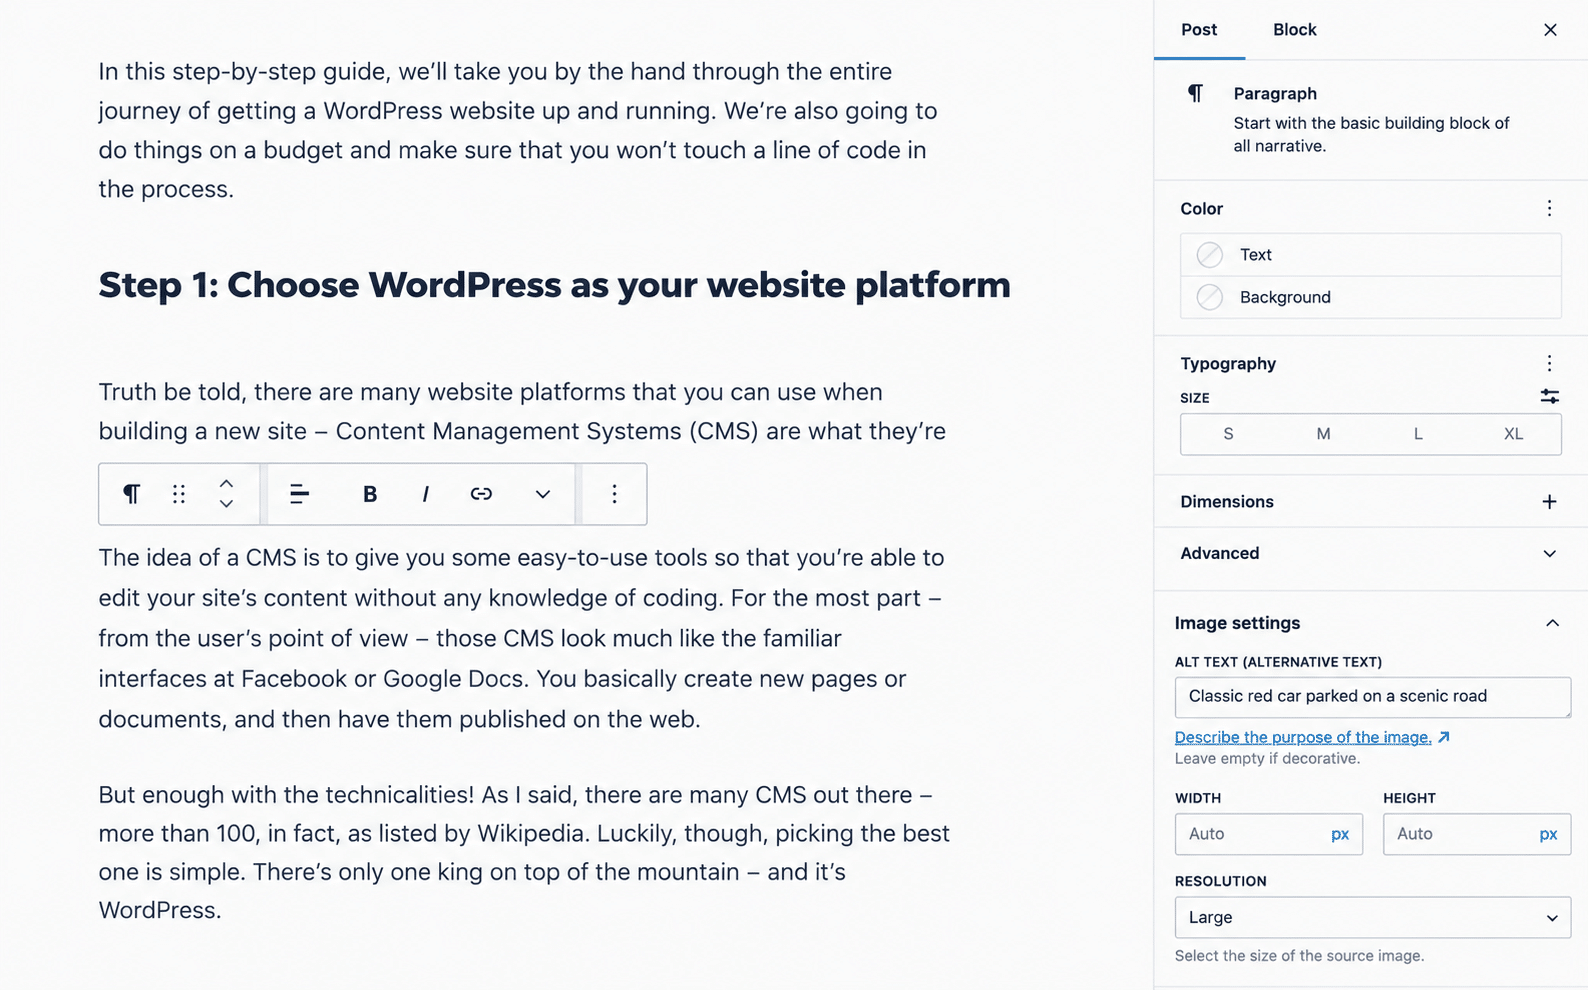Screen dimensions: 1588x990
Task: Click the drag handle dots icon
Action: (179, 494)
